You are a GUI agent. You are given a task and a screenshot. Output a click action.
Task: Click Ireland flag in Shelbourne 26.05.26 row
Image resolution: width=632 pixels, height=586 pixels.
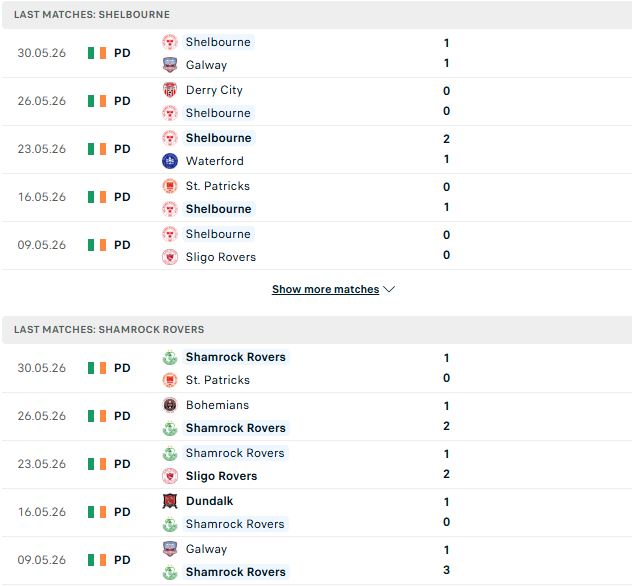coord(97,101)
